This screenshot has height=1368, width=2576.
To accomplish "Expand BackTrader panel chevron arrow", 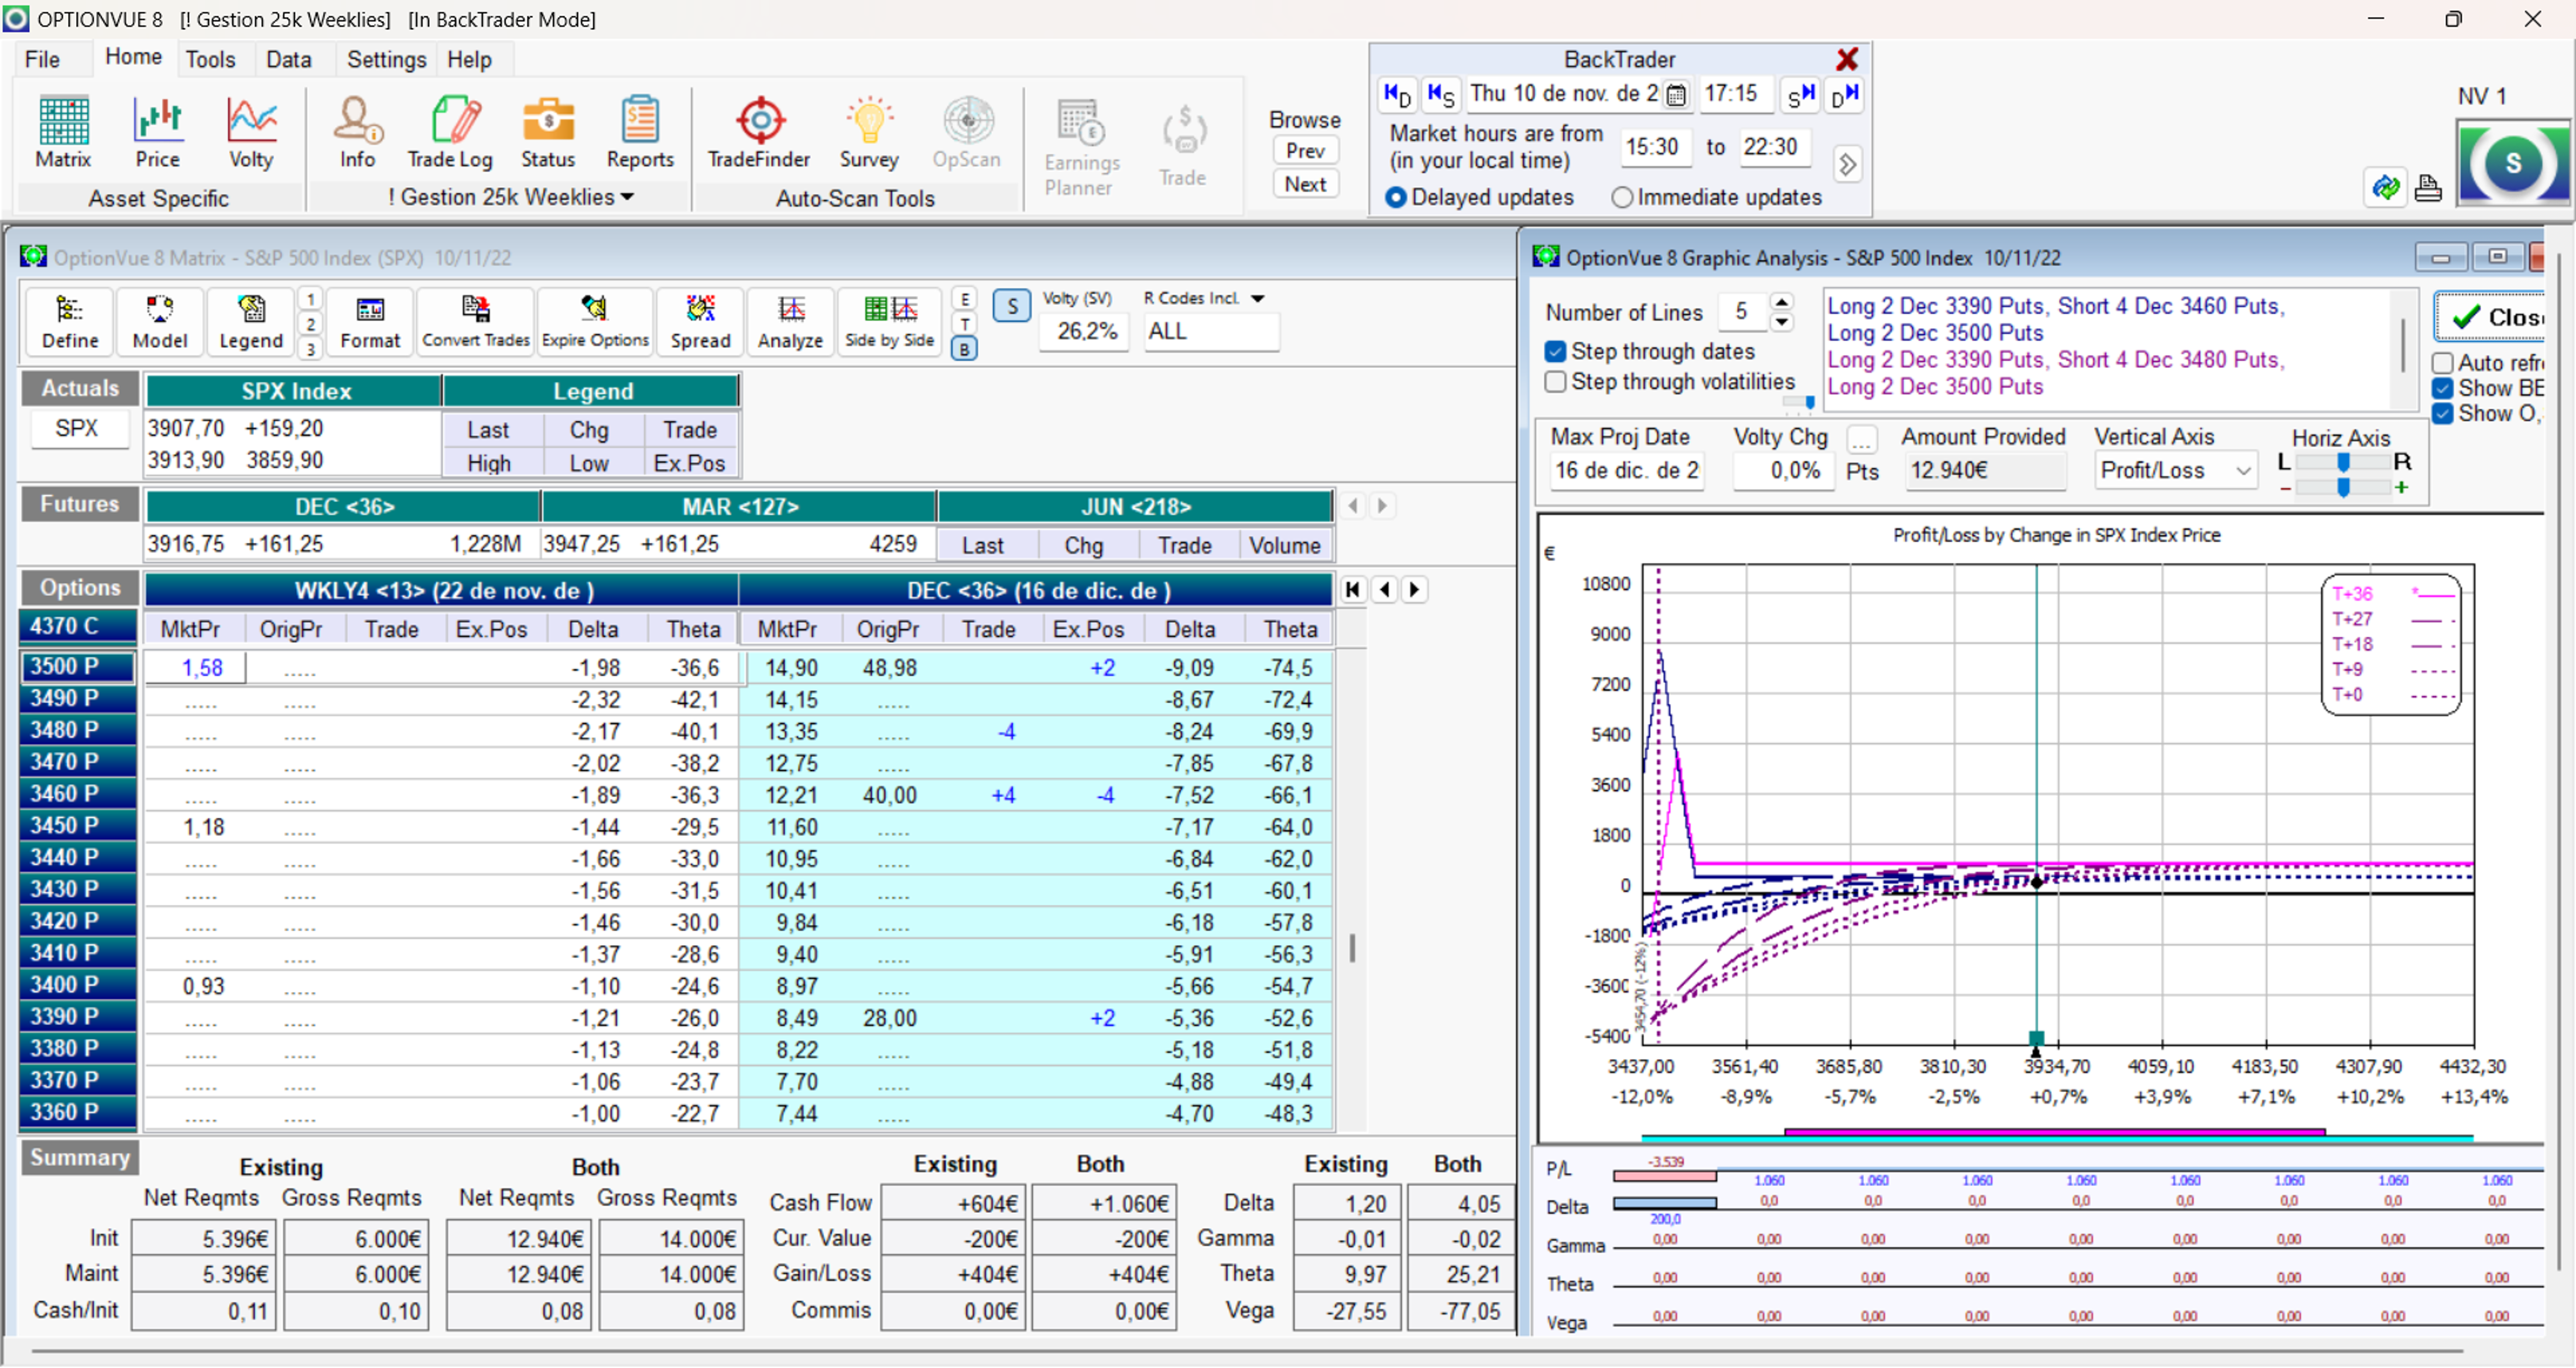I will (x=1848, y=164).
